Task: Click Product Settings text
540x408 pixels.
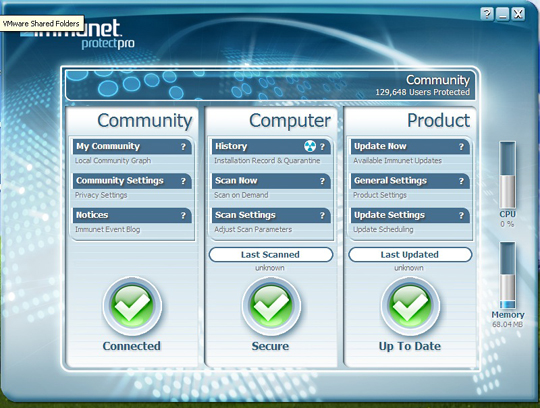Action: click(x=380, y=195)
